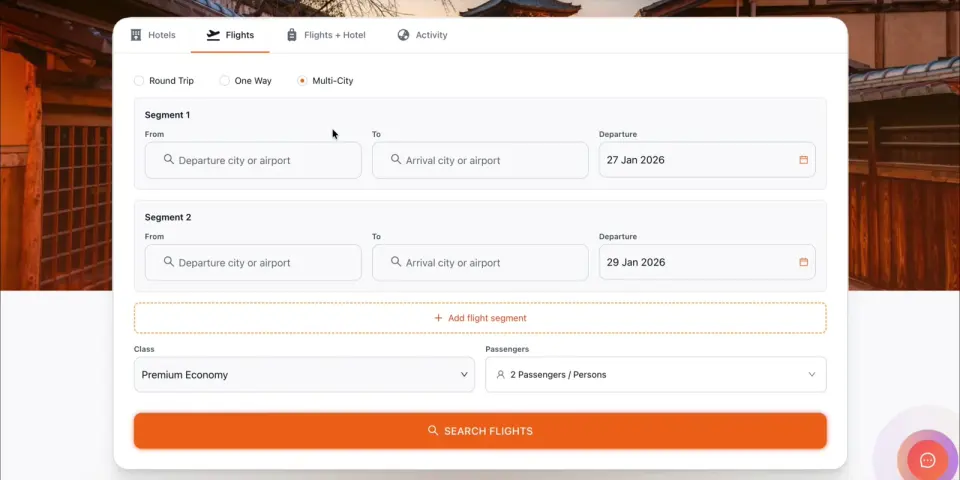
Task: Select the Multi-City radio button
Action: 302,81
